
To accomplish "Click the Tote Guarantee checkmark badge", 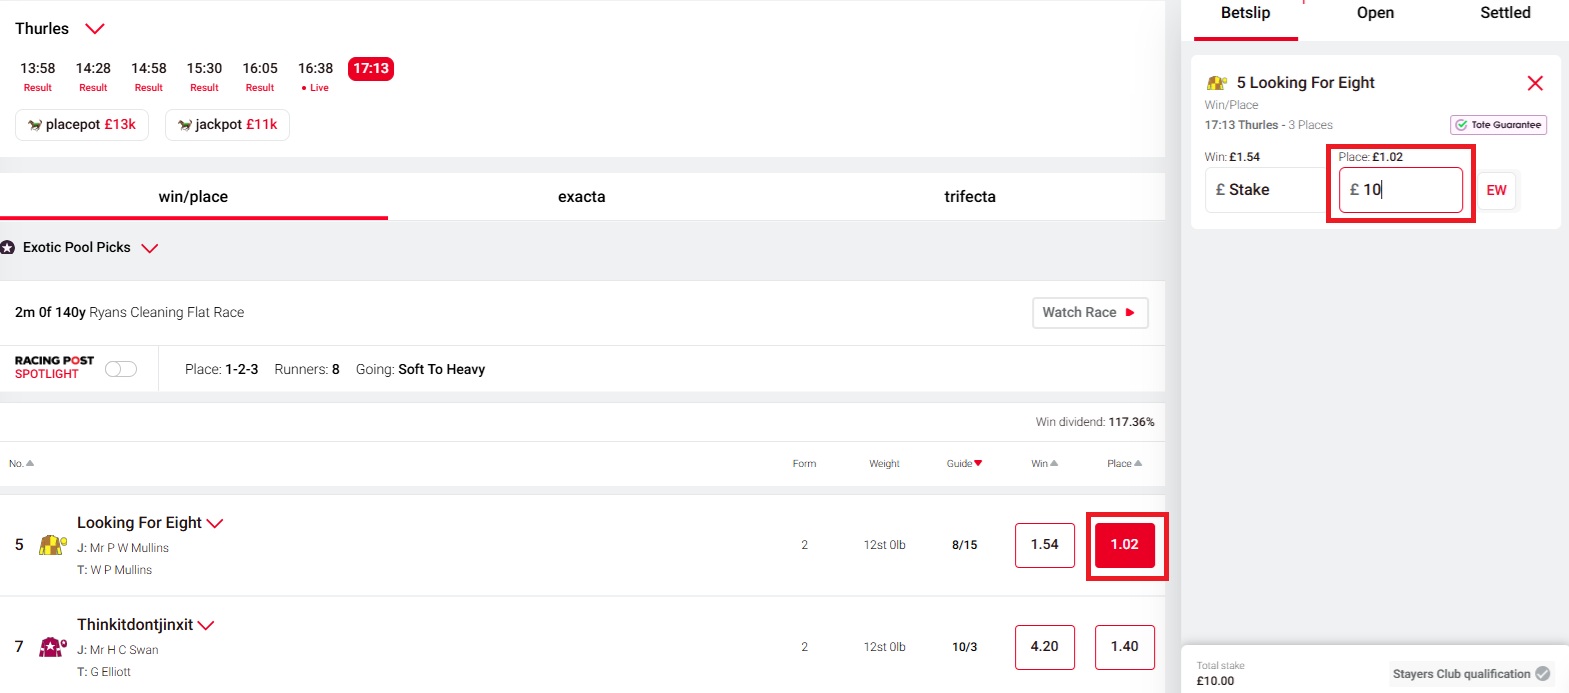I will tap(1461, 124).
